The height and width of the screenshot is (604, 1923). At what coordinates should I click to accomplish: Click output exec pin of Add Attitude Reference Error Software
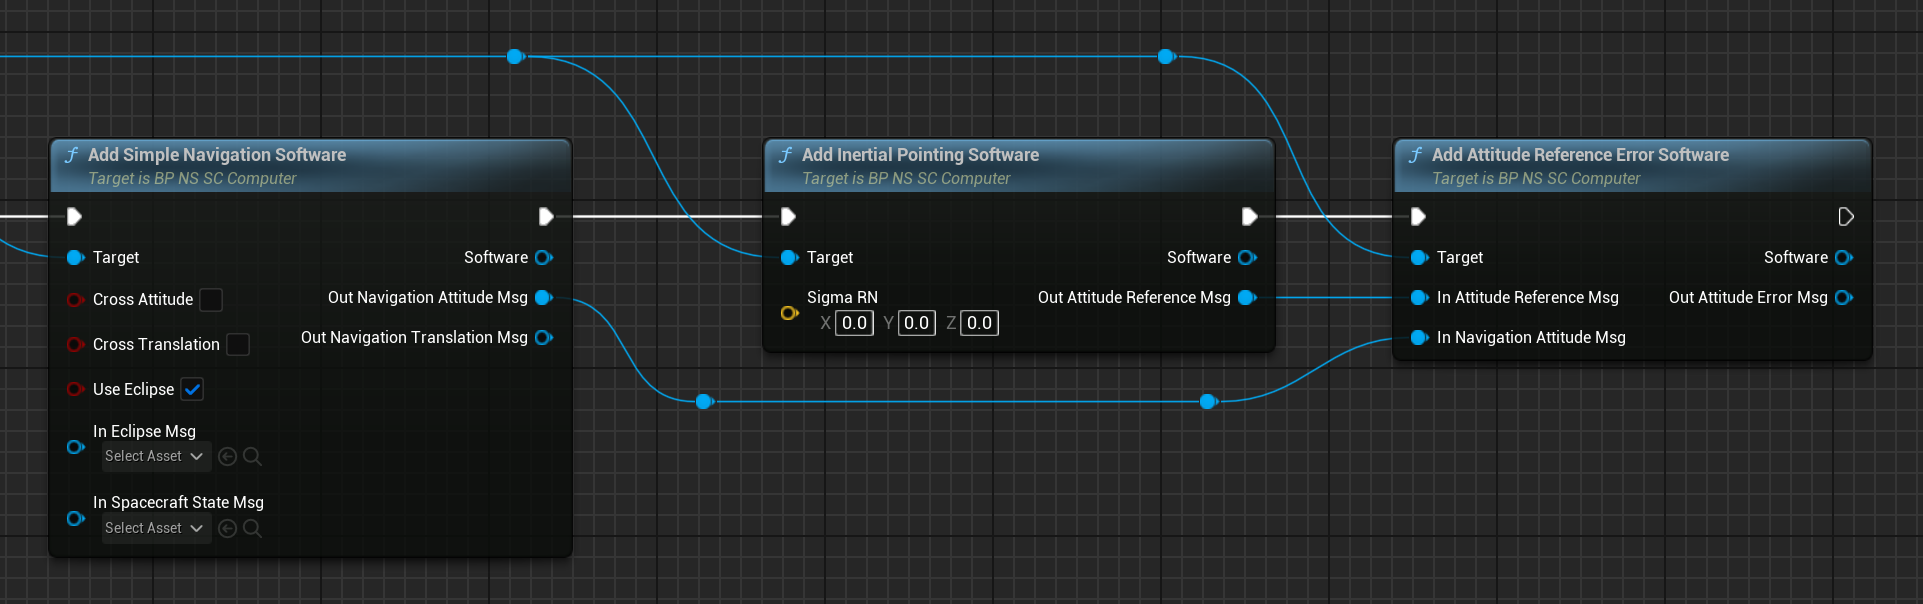[1845, 217]
